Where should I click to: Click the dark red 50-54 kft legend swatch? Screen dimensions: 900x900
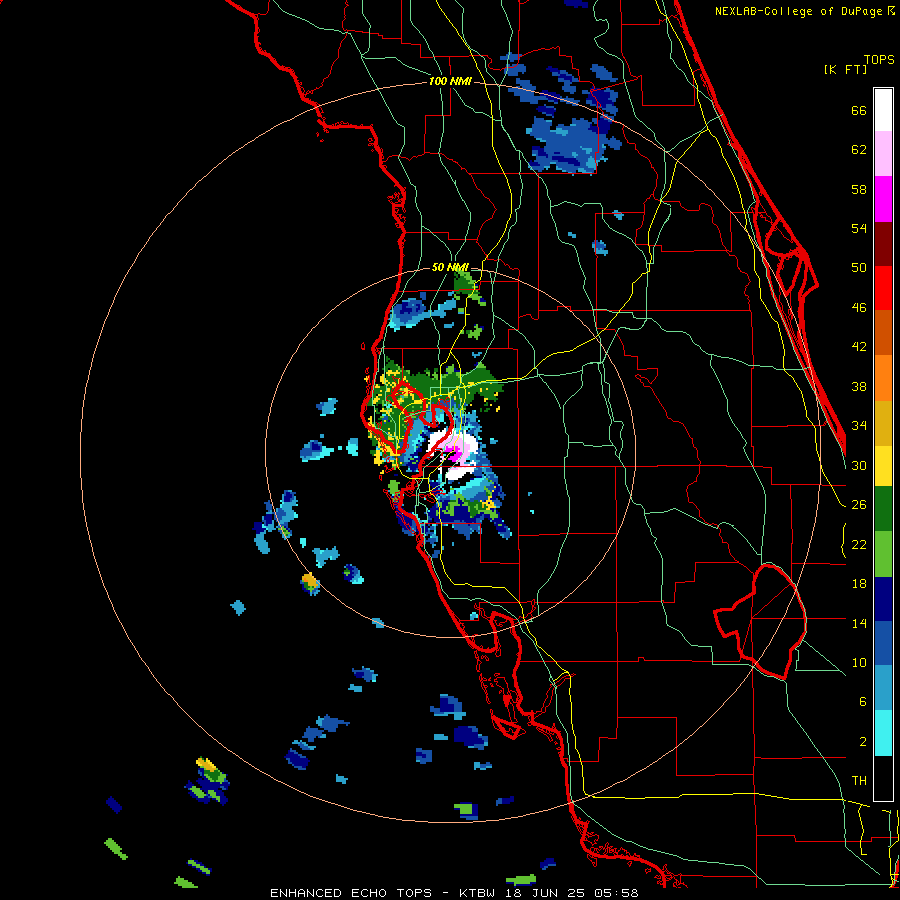click(x=883, y=244)
